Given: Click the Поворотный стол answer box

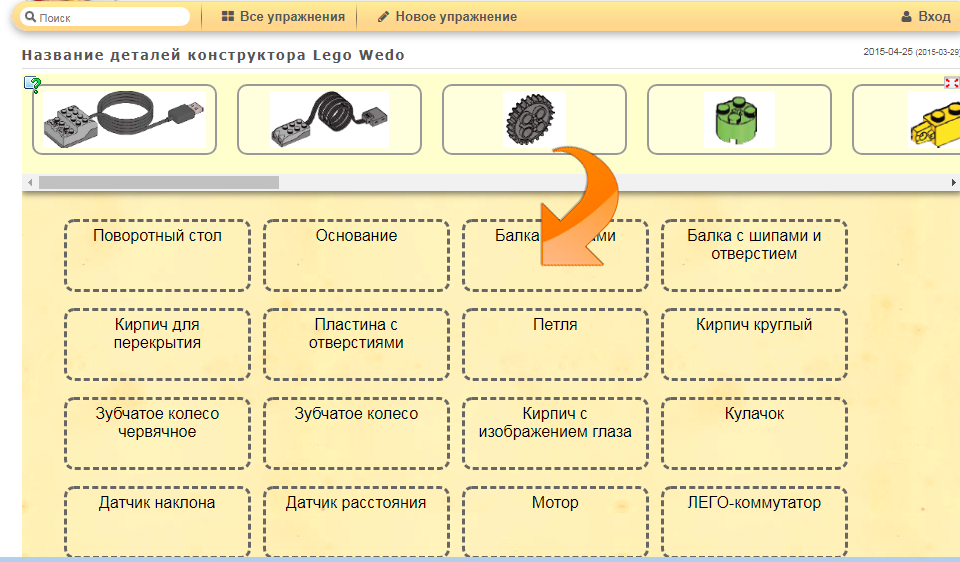Looking at the screenshot, I should pos(157,255).
